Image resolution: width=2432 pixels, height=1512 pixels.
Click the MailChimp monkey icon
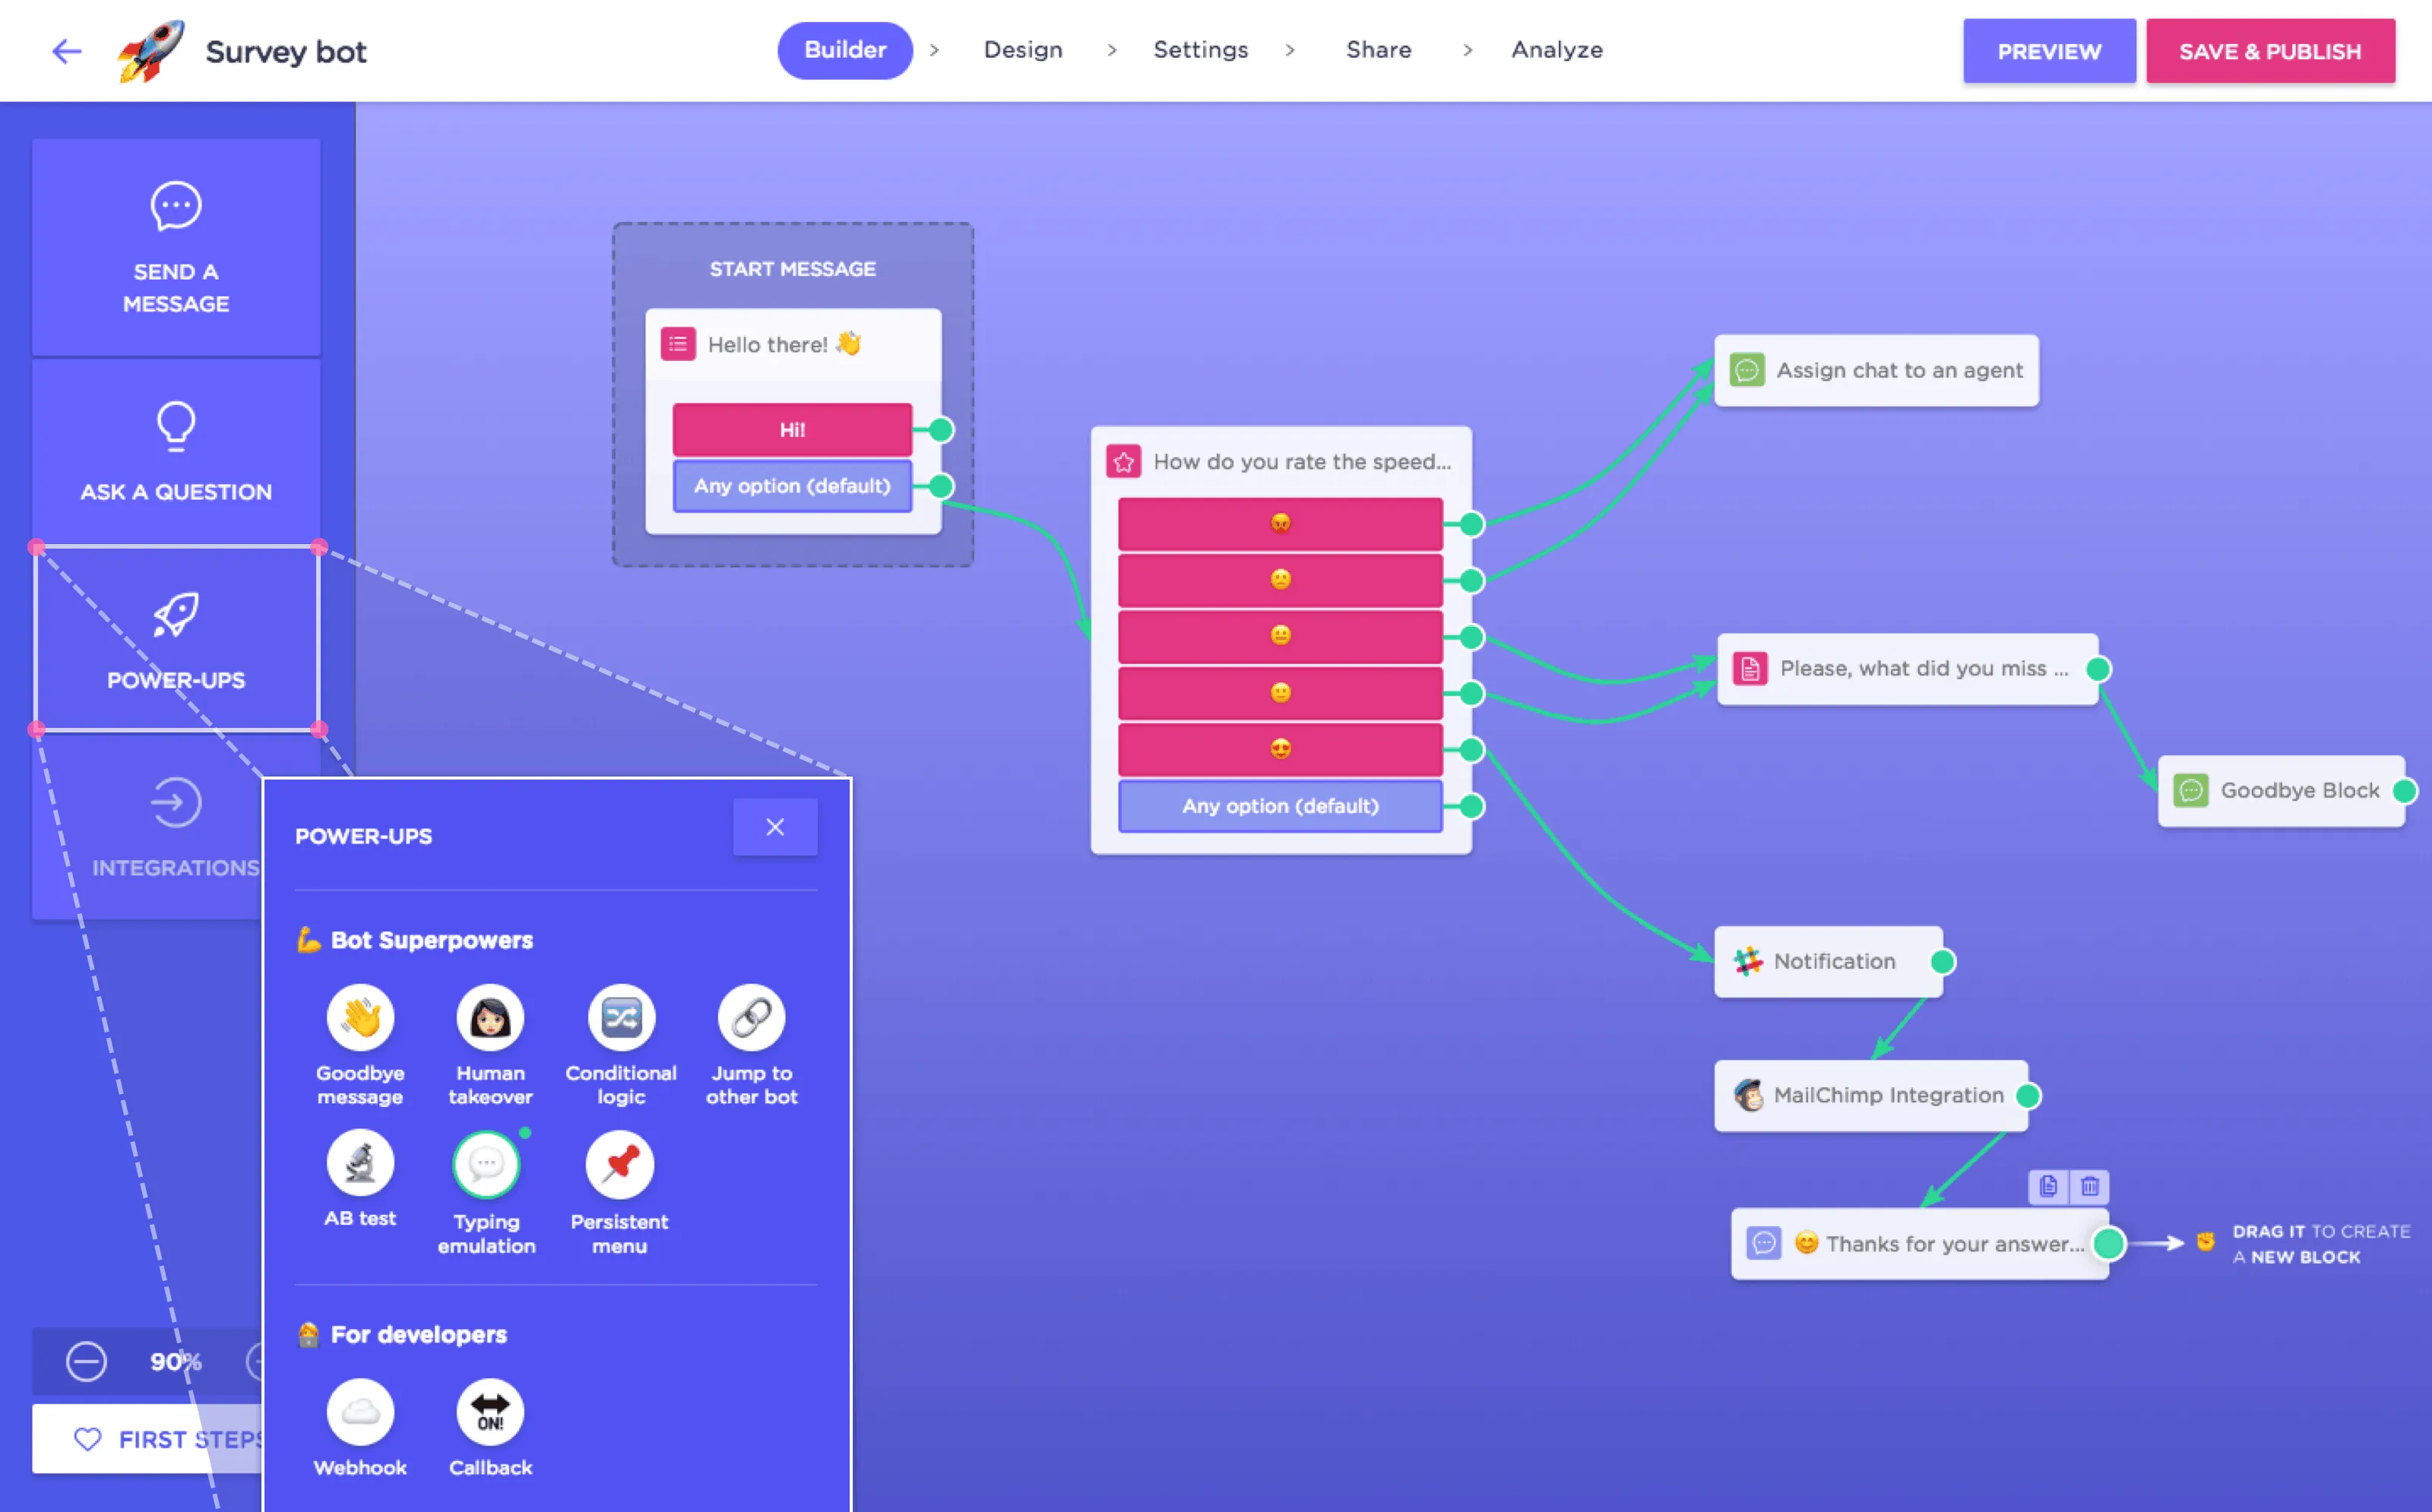point(1748,1095)
